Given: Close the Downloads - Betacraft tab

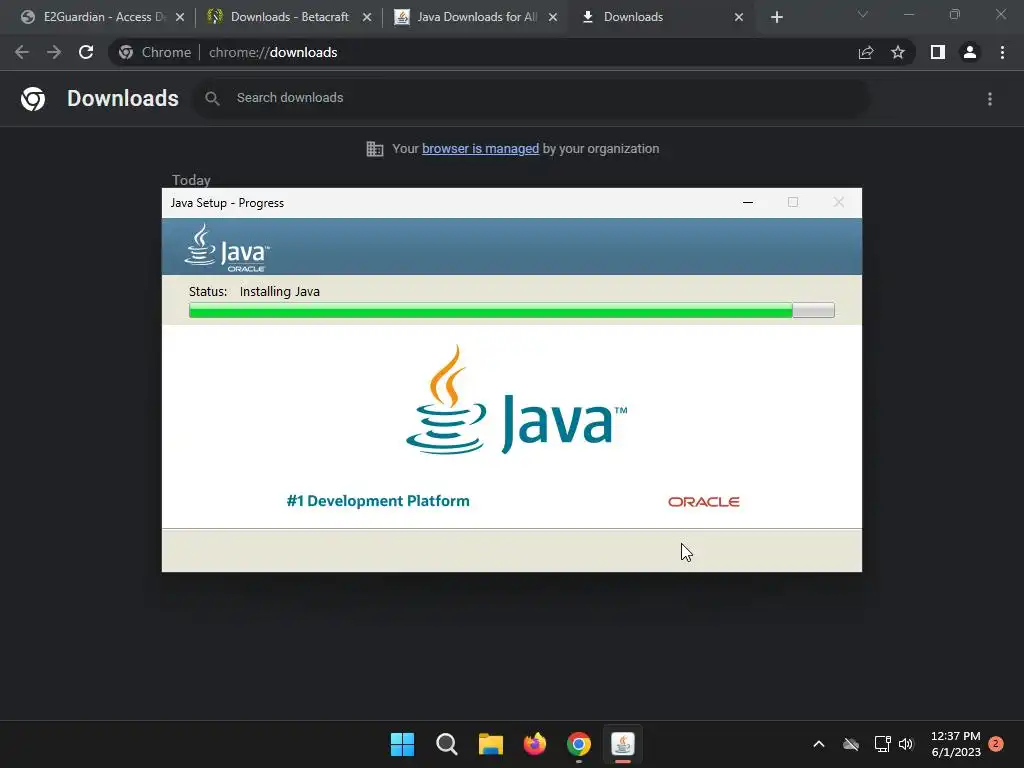Looking at the screenshot, I should pos(367,17).
